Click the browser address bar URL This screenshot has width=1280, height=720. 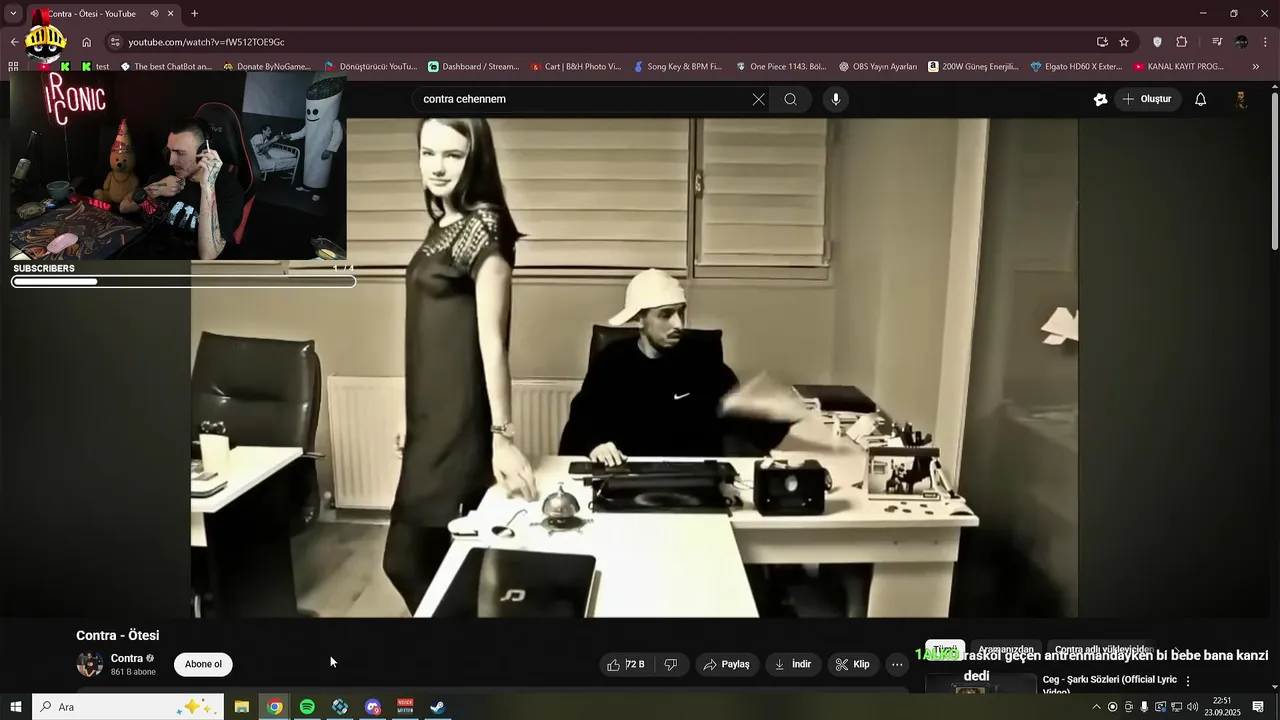pyautogui.click(x=206, y=42)
